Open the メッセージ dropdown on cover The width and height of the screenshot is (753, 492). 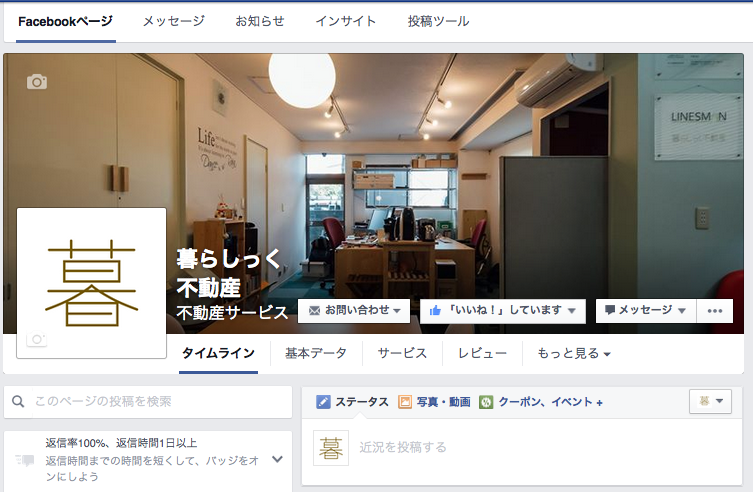pos(646,311)
